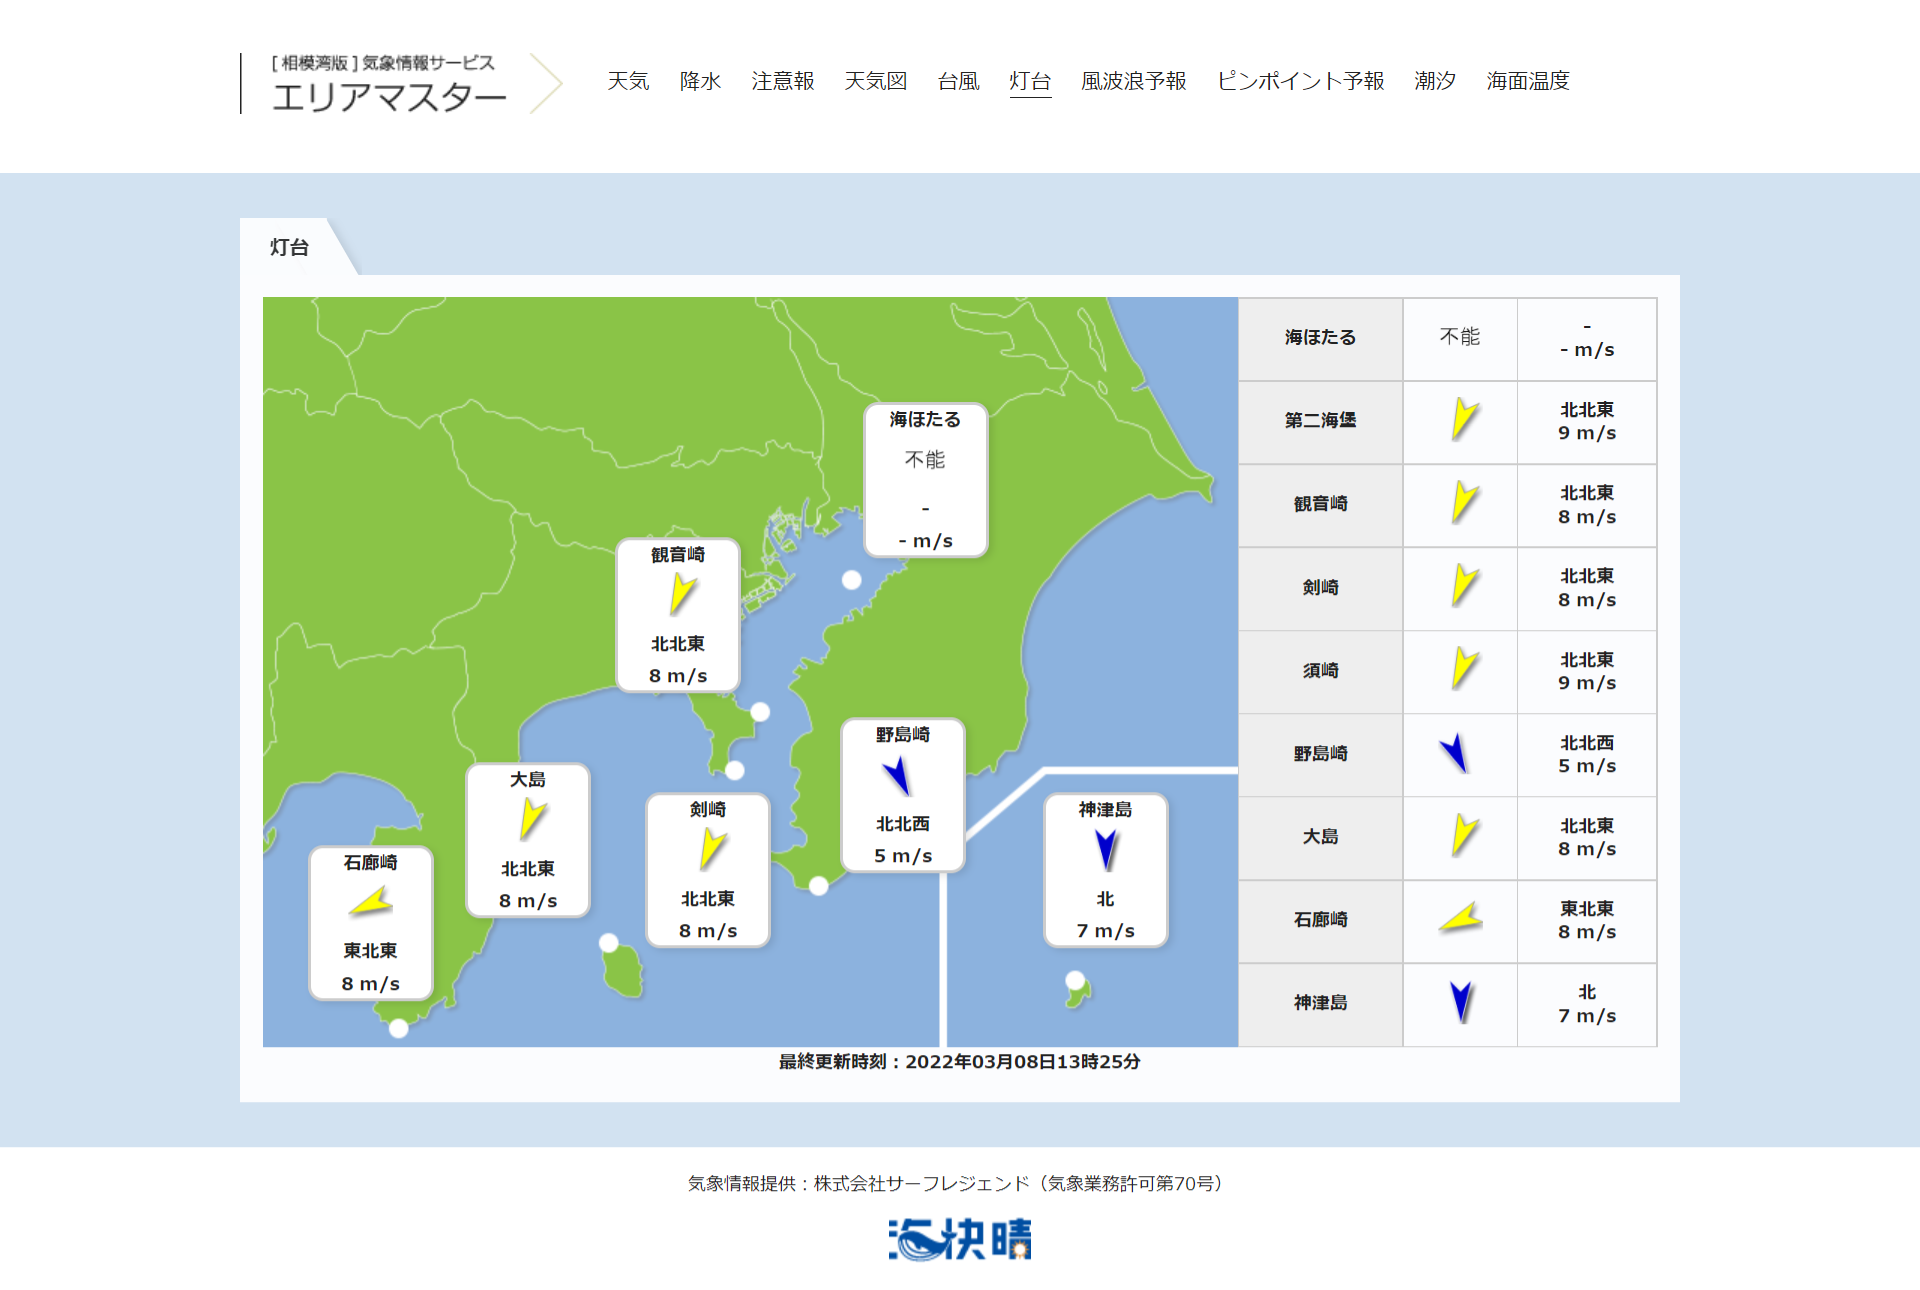1920x1290 pixels.
Task: Go to the 風波浪予報 page
Action: pos(1133,81)
